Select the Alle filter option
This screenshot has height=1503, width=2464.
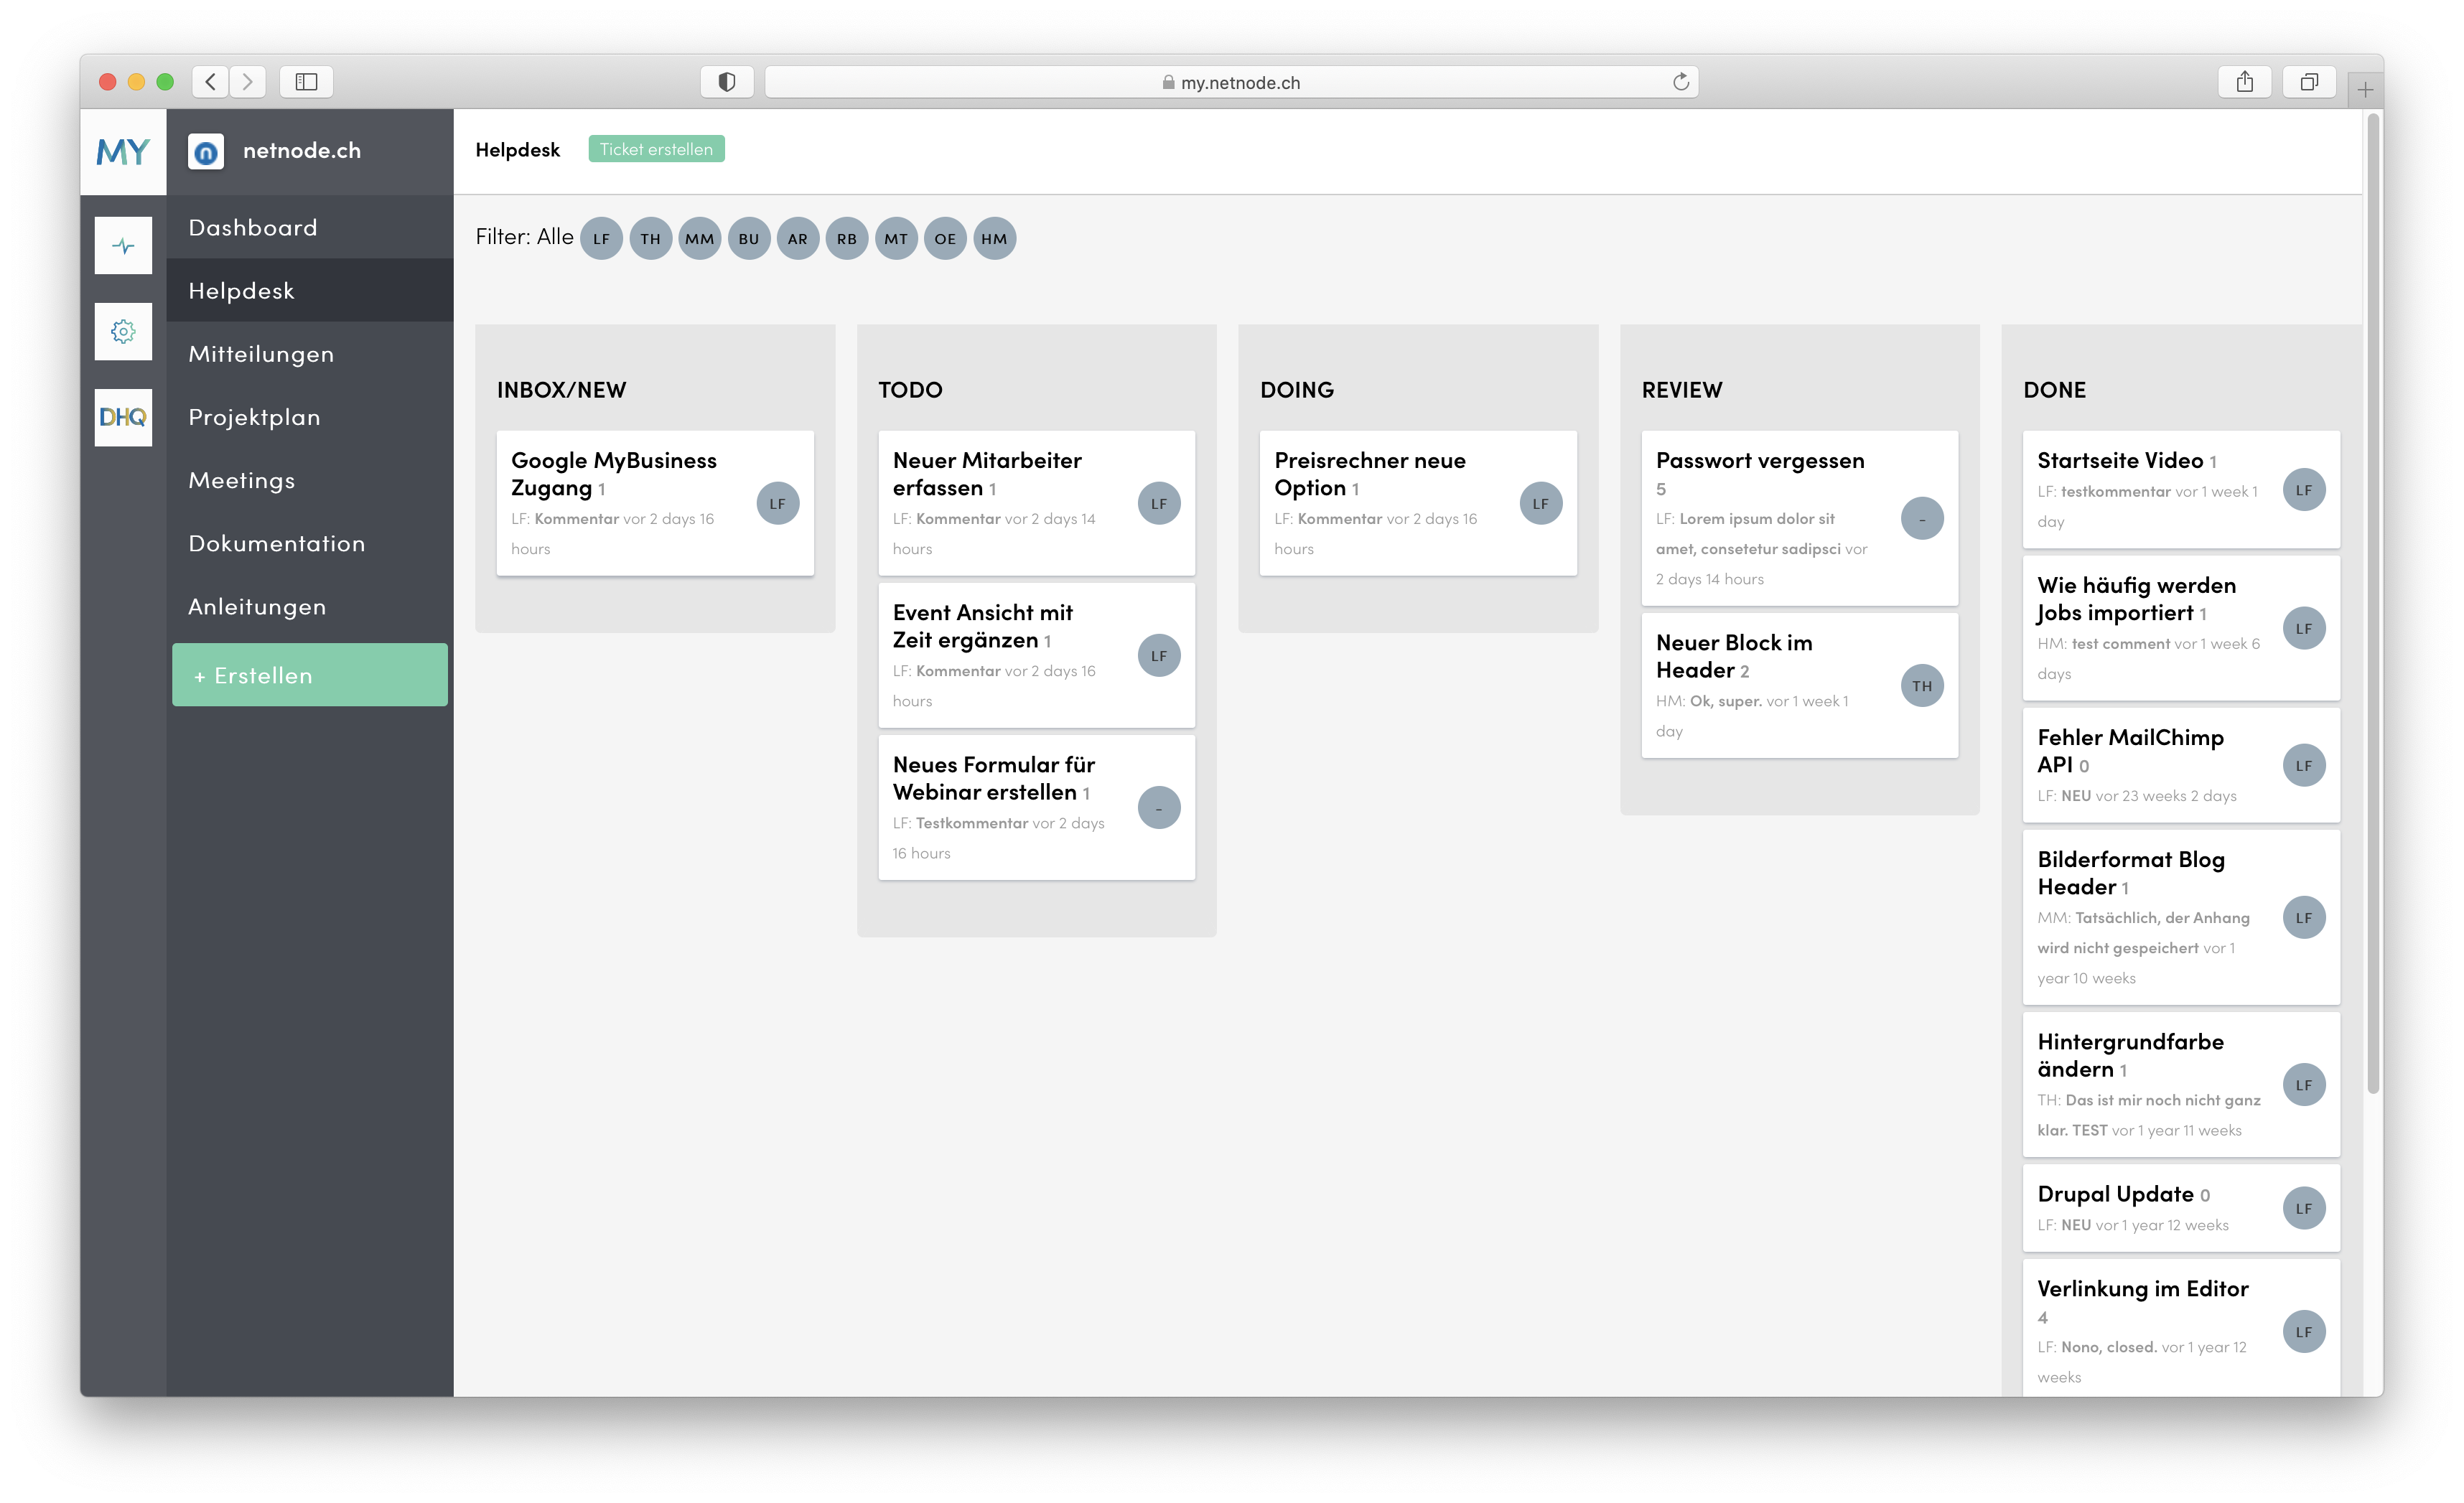555,237
